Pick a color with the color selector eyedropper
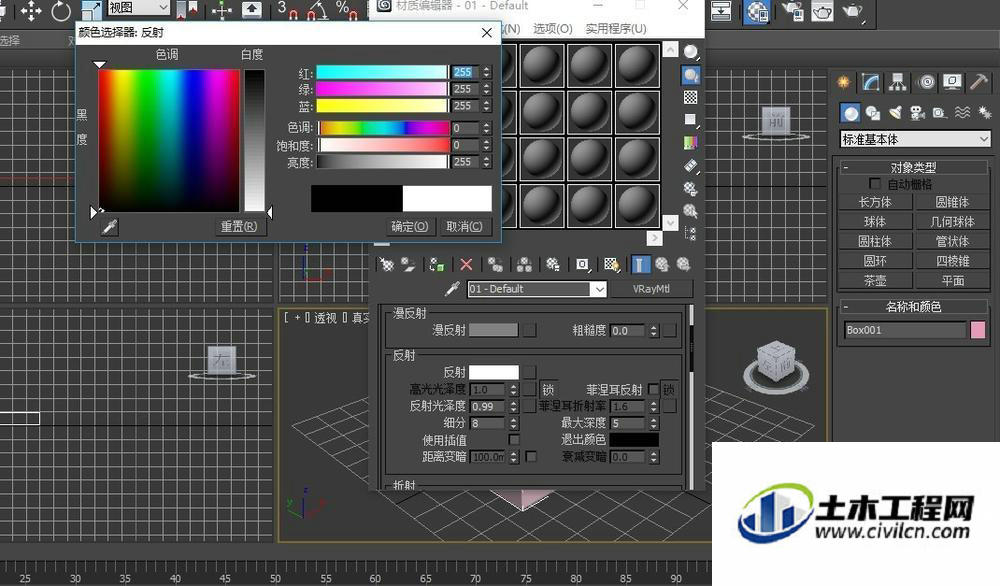 click(x=110, y=226)
